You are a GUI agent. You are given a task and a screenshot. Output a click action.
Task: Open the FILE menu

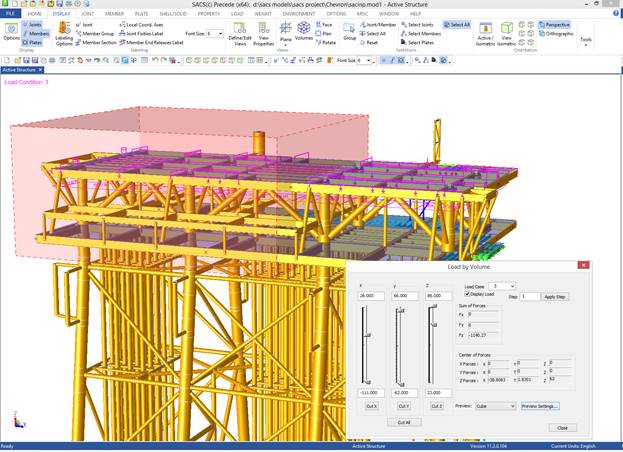point(10,14)
